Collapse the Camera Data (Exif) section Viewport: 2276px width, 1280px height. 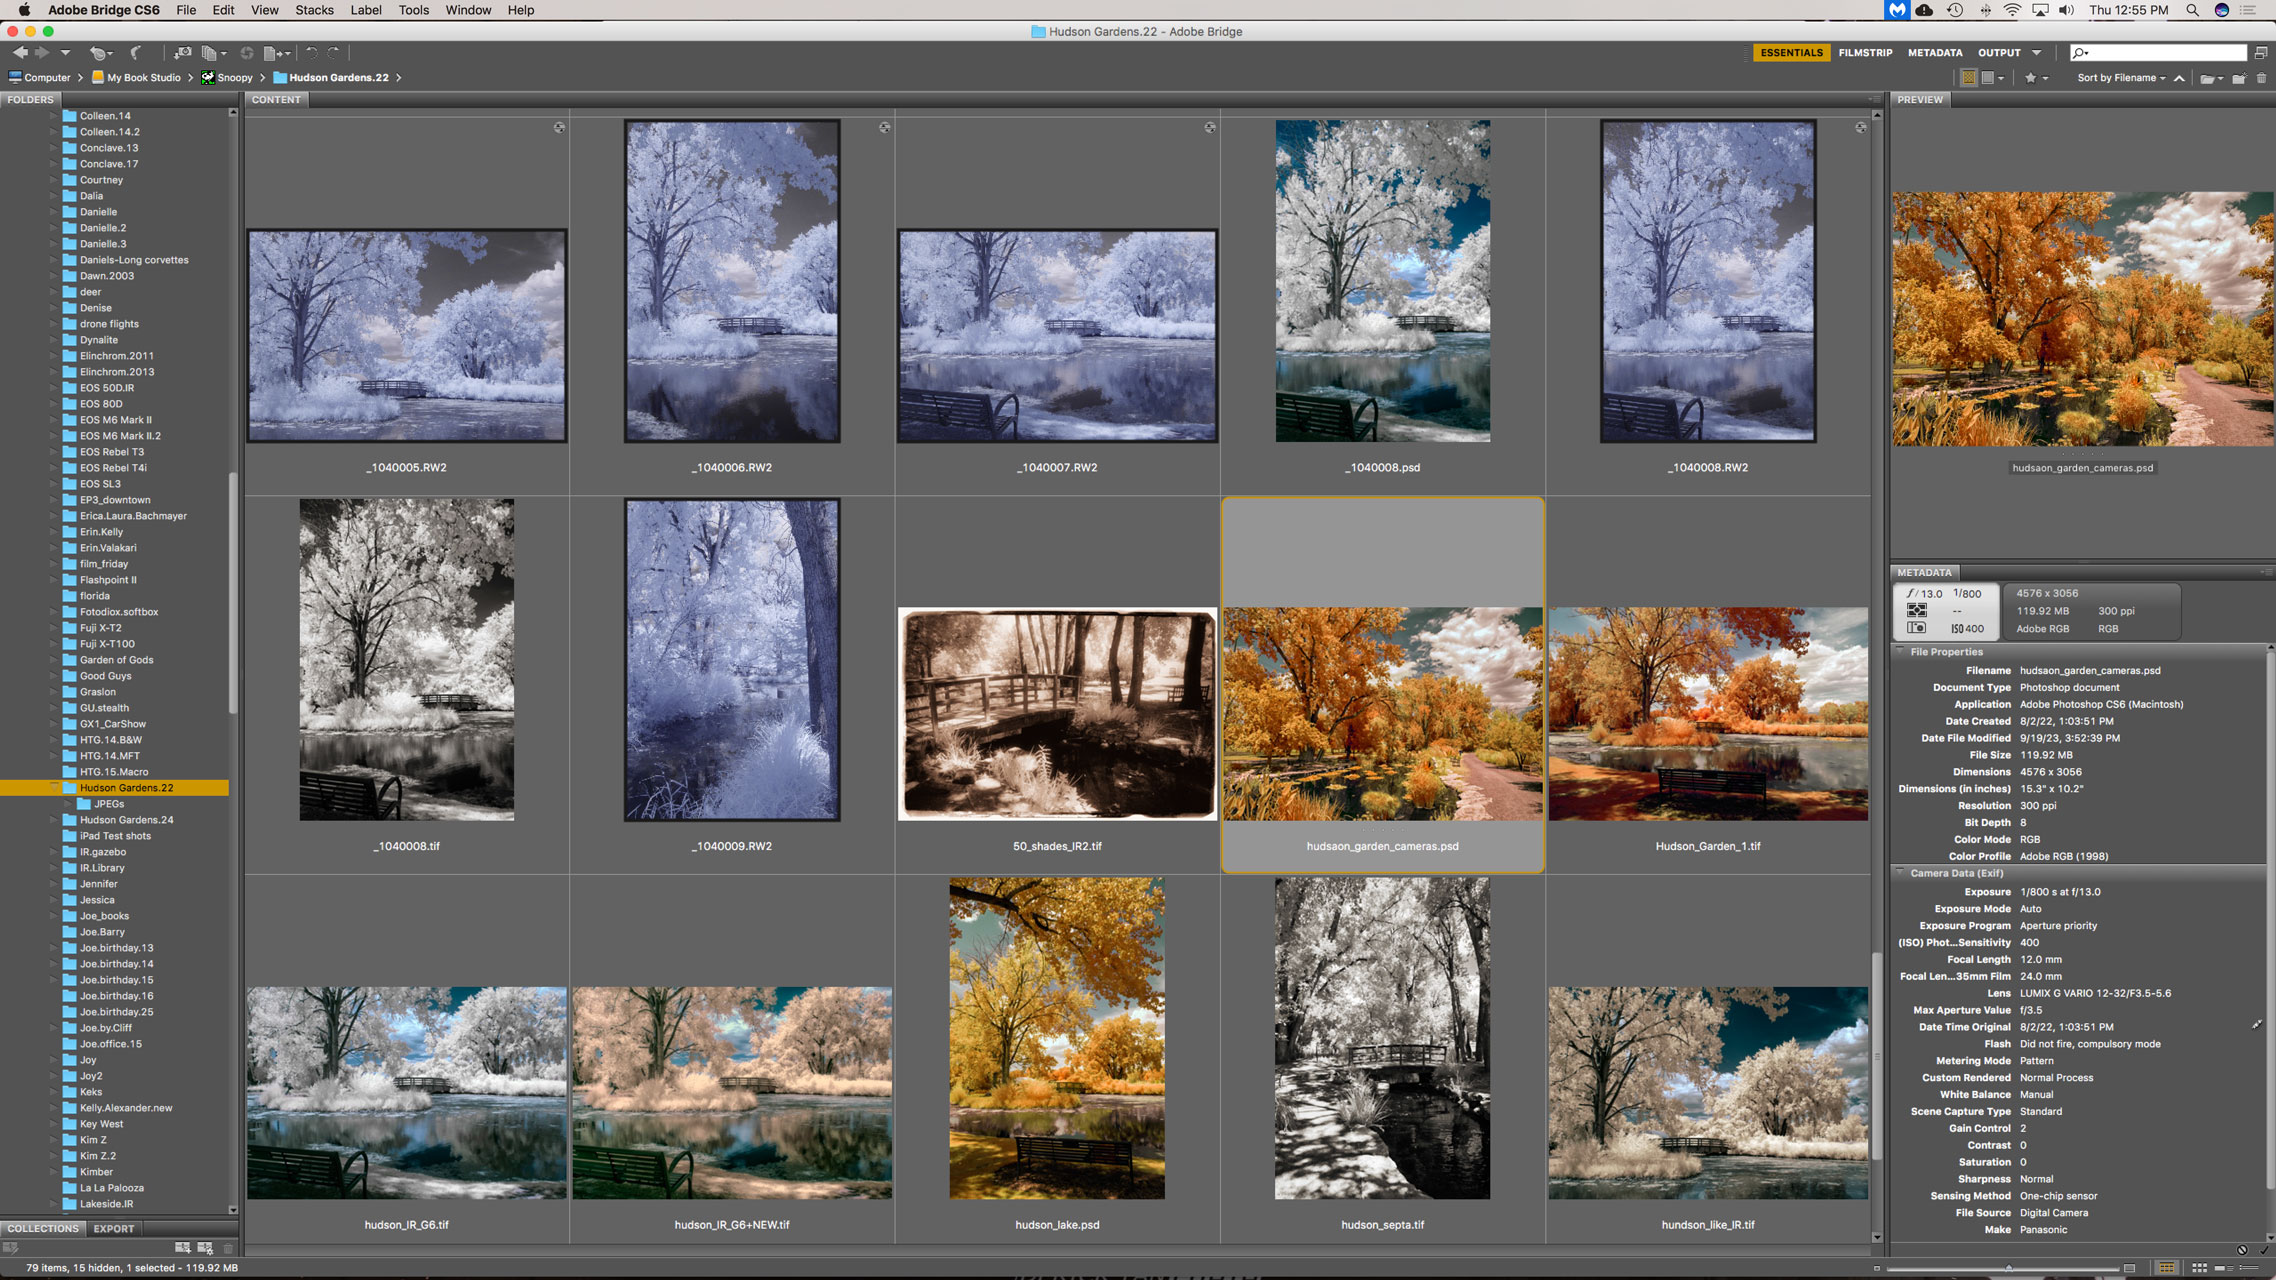[x=1900, y=873]
